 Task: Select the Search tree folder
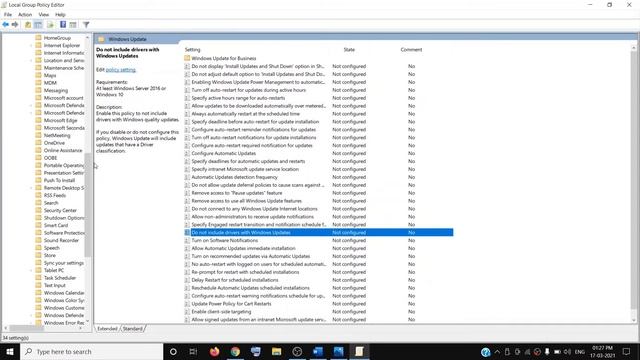[x=51, y=203]
